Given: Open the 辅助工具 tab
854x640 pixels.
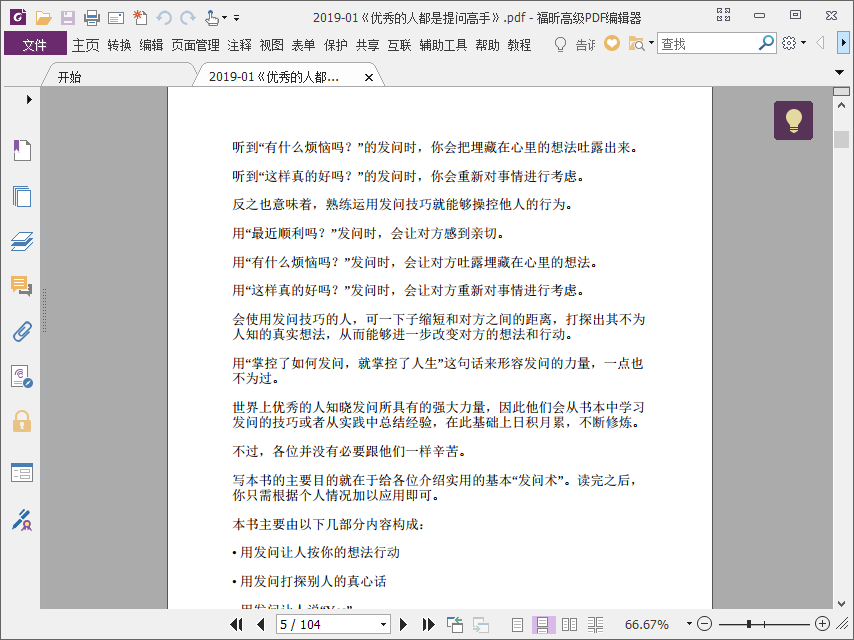Looking at the screenshot, I should pyautogui.click(x=443, y=45).
